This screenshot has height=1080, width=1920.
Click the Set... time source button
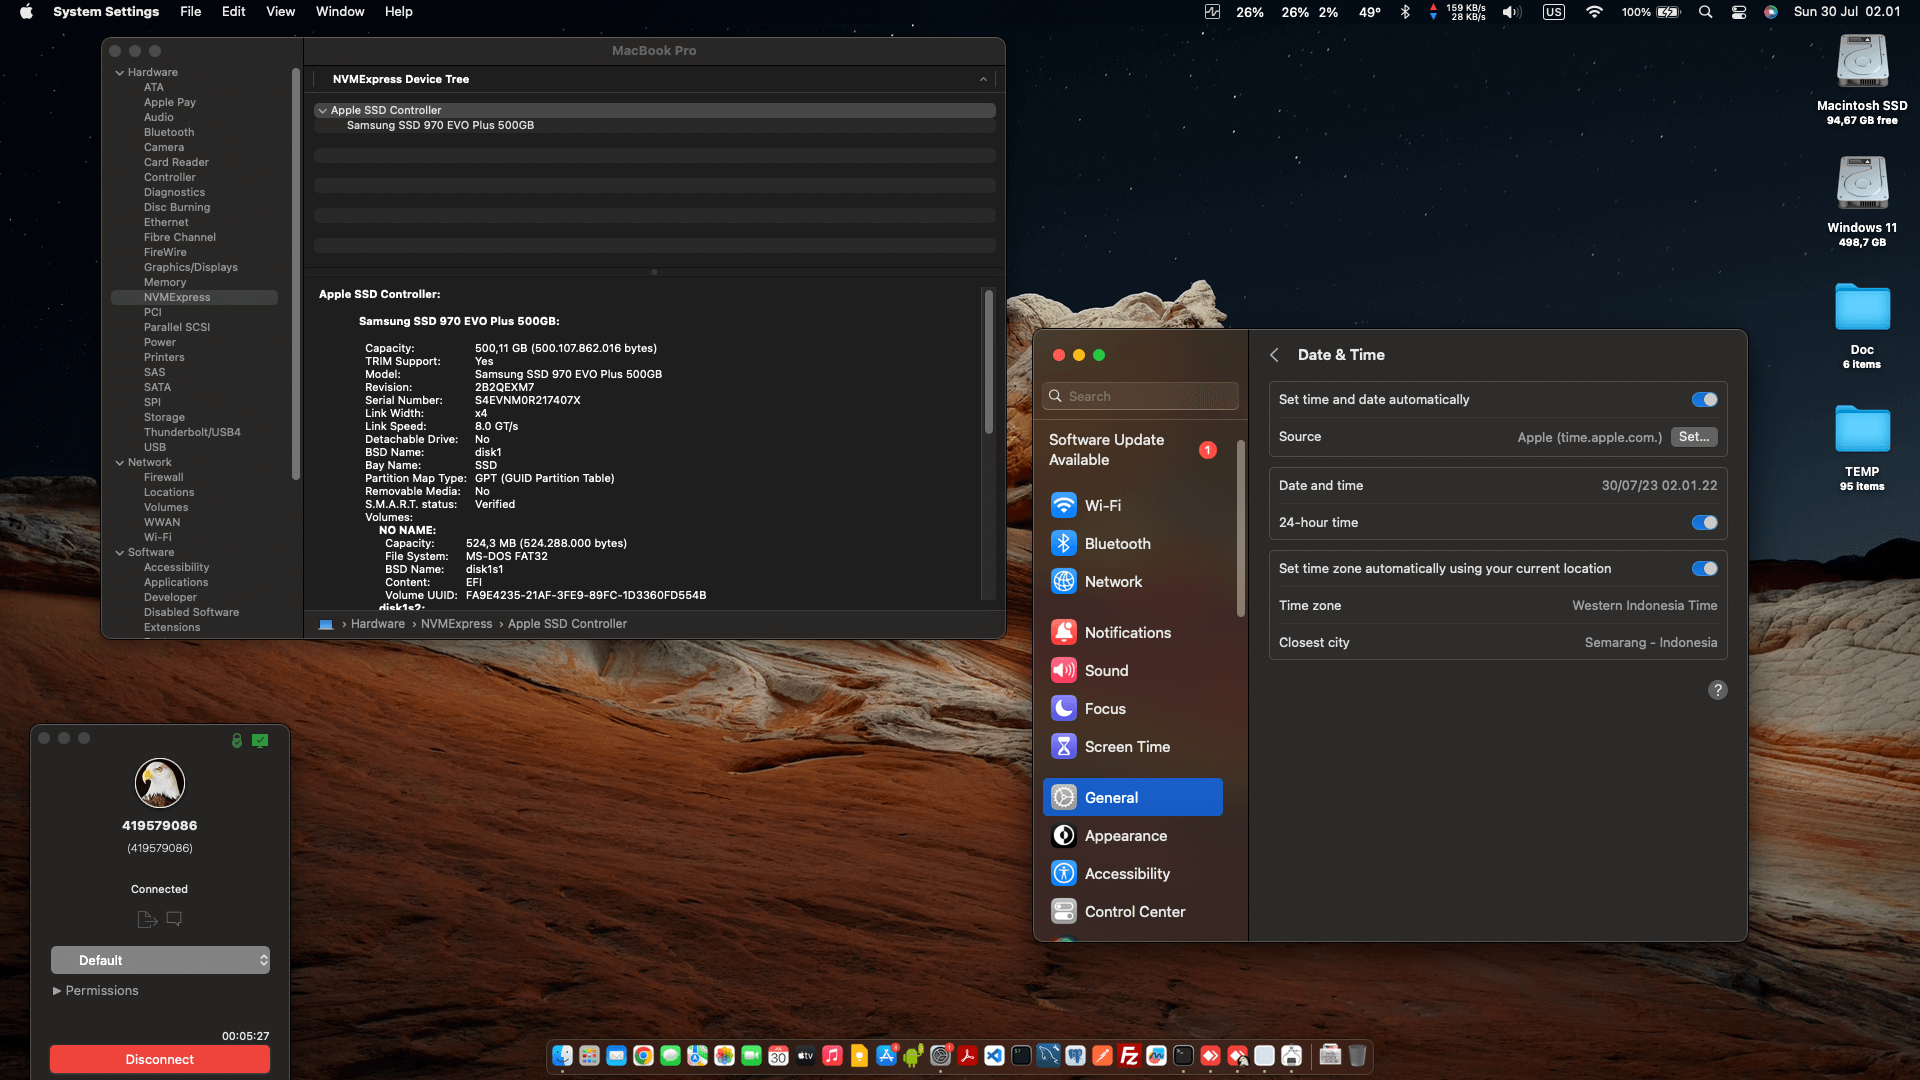tap(1694, 437)
